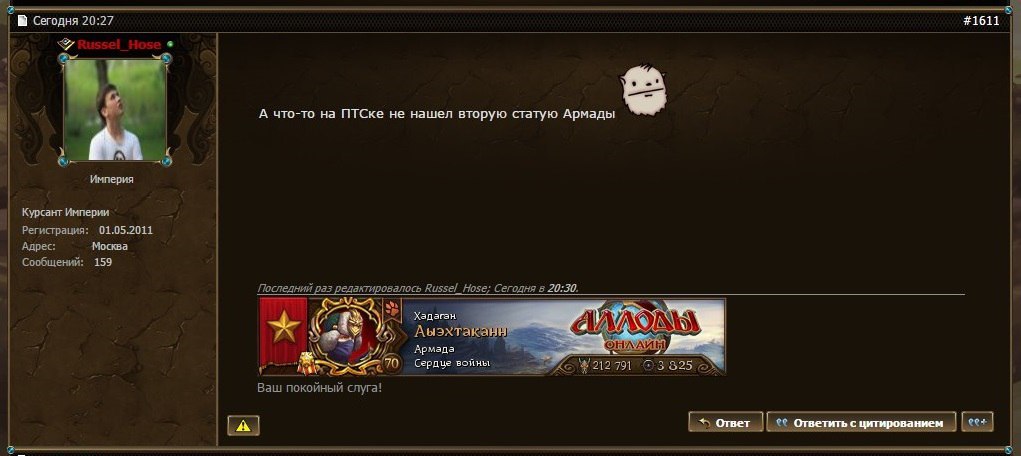Toggle multi-quote for this post
1021x456 pixels.
click(977, 422)
